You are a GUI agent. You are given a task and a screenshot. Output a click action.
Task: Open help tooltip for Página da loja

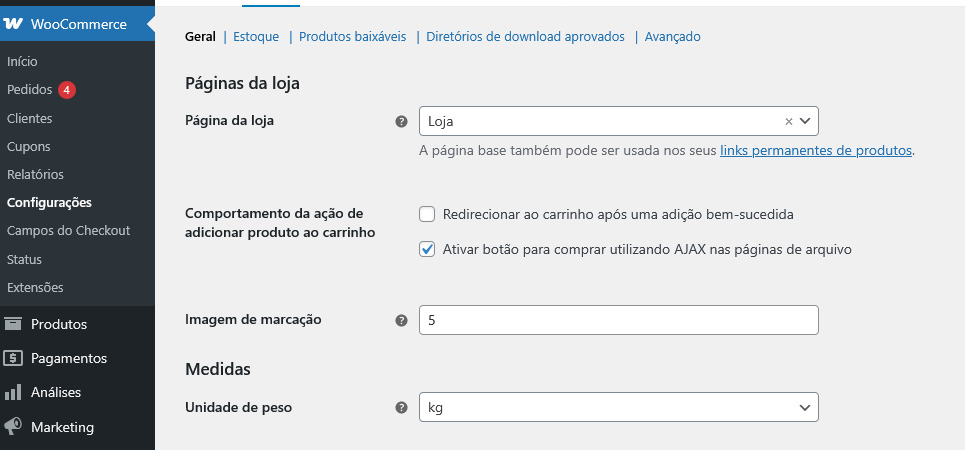[401, 121]
